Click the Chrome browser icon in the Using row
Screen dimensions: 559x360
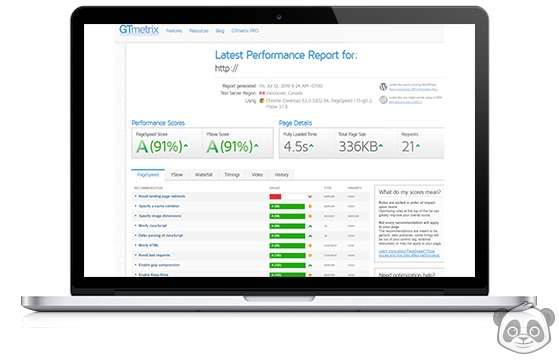click(262, 101)
